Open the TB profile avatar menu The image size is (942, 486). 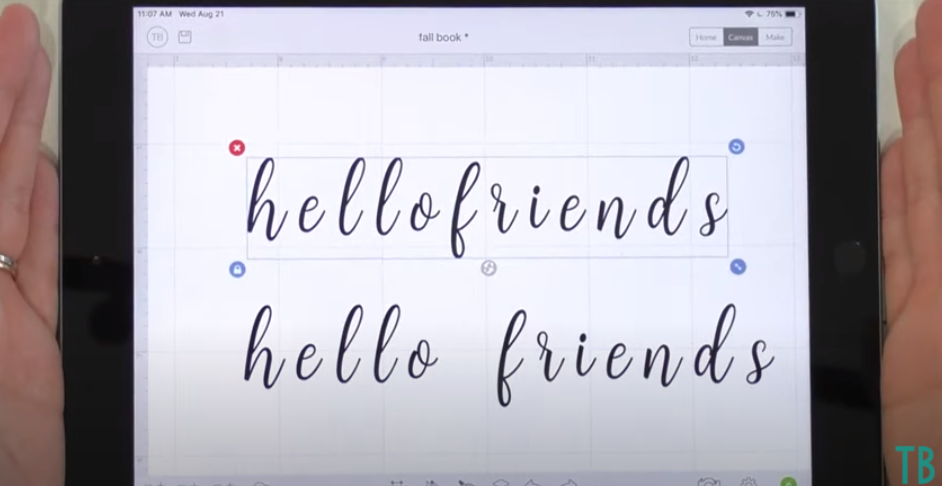(x=157, y=37)
